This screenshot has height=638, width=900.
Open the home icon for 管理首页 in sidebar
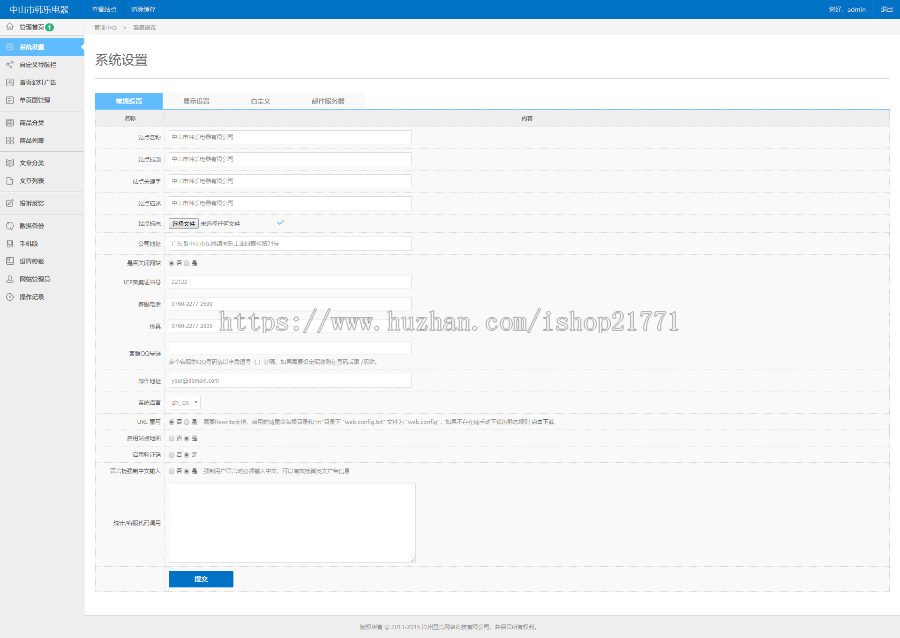coord(10,26)
